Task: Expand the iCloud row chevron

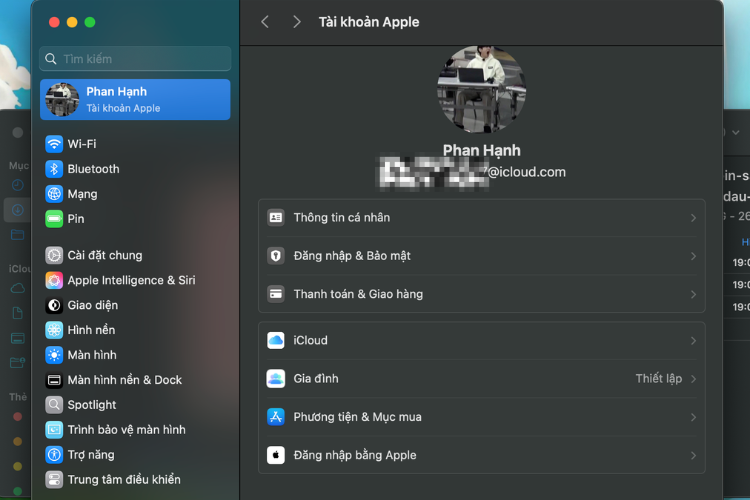Action: (x=693, y=341)
